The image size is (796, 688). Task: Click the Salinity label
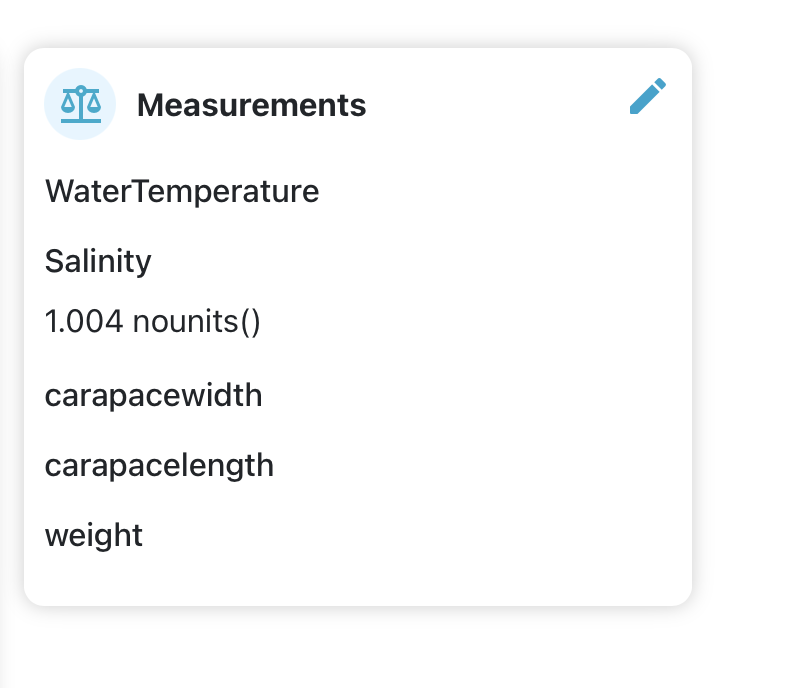(98, 262)
